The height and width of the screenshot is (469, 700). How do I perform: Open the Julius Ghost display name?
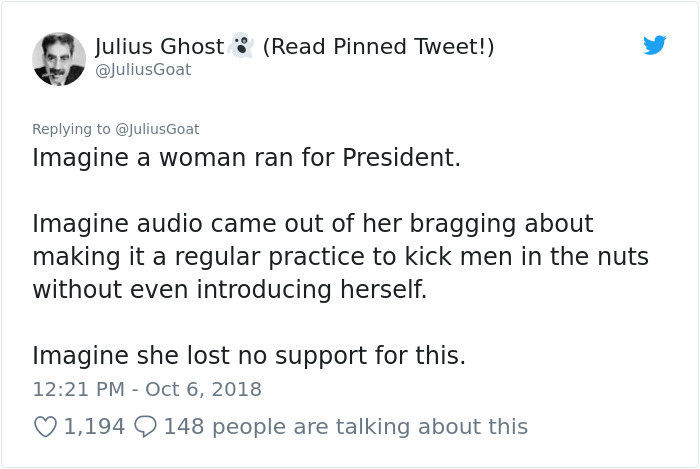click(159, 47)
